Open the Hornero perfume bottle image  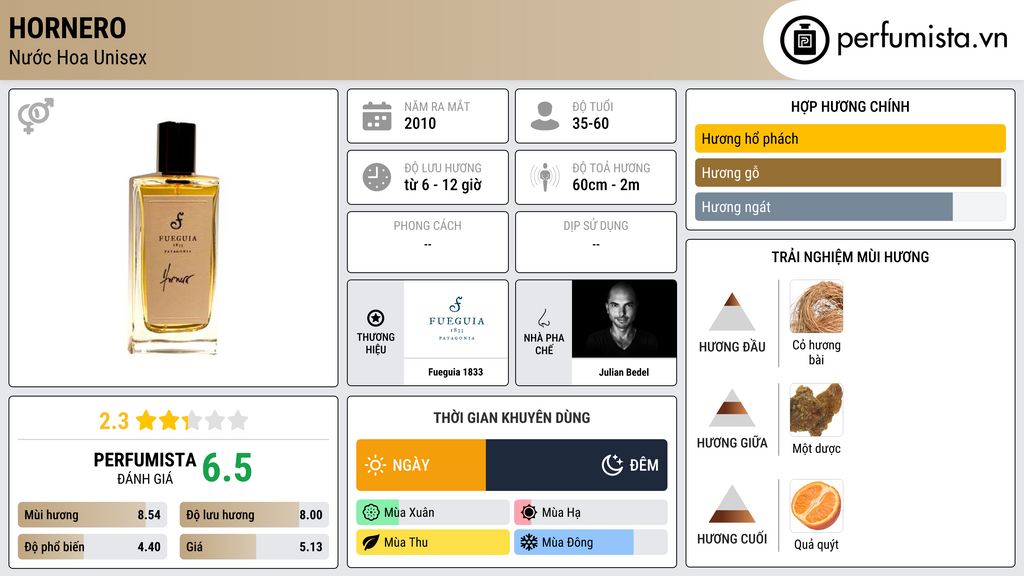click(x=174, y=238)
